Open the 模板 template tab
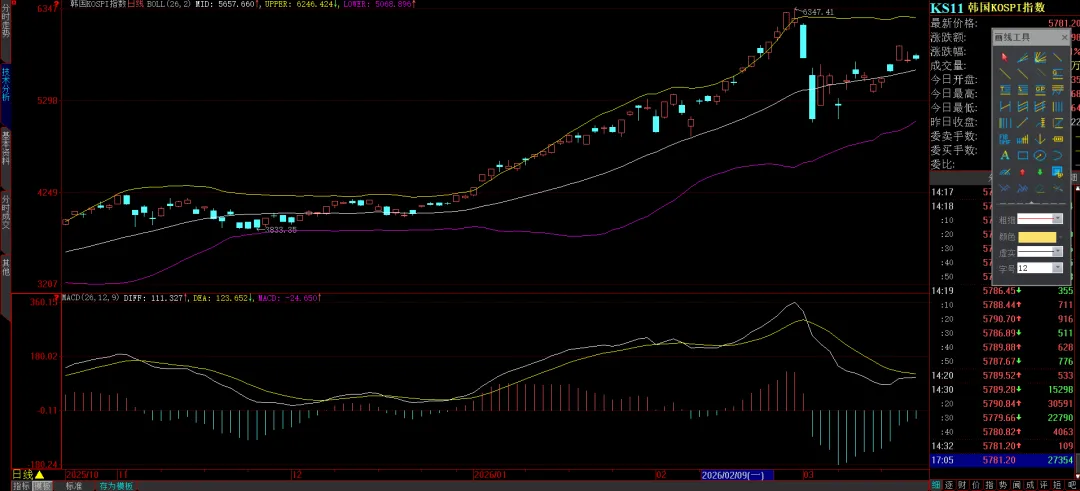Screen dimensions: 1080x491 tap(43, 486)
